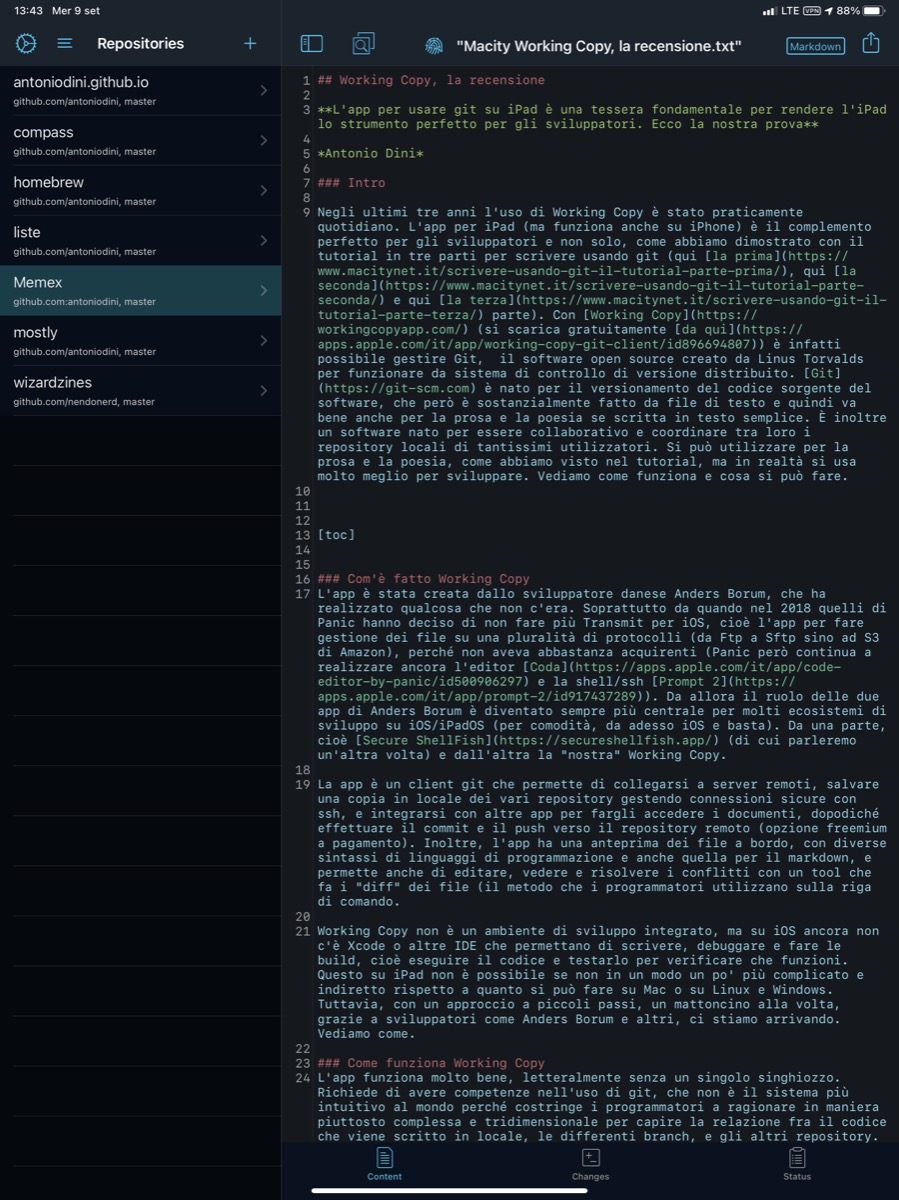
Task: Expand chevron for wizardzines row
Action: tap(264, 390)
